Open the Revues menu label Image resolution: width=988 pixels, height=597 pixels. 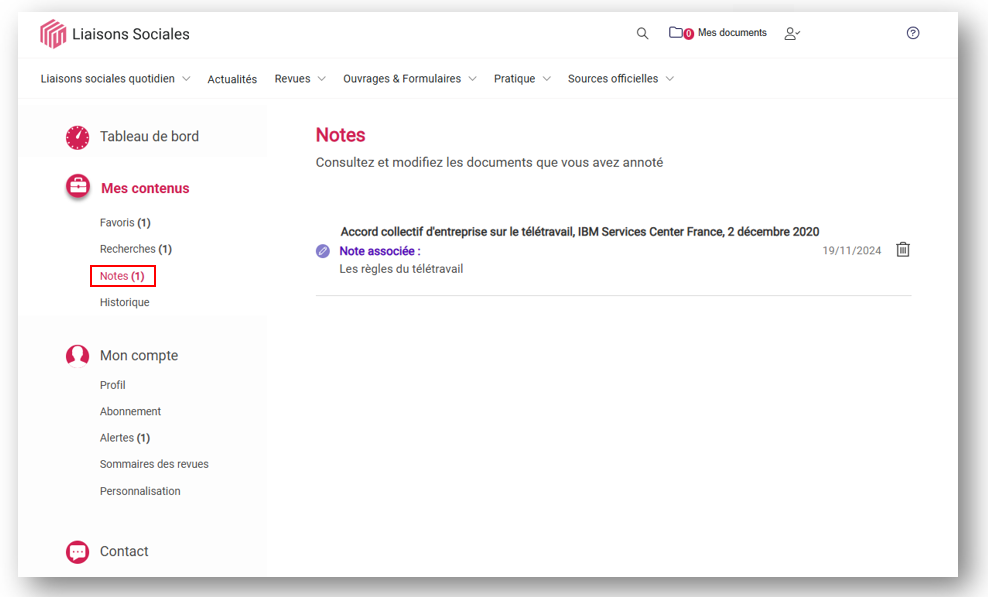coord(292,79)
